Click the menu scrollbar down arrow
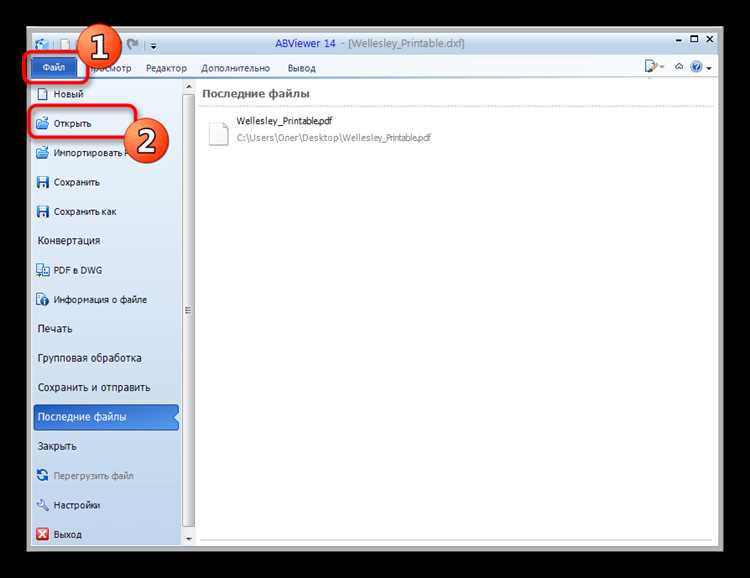 coord(188,539)
